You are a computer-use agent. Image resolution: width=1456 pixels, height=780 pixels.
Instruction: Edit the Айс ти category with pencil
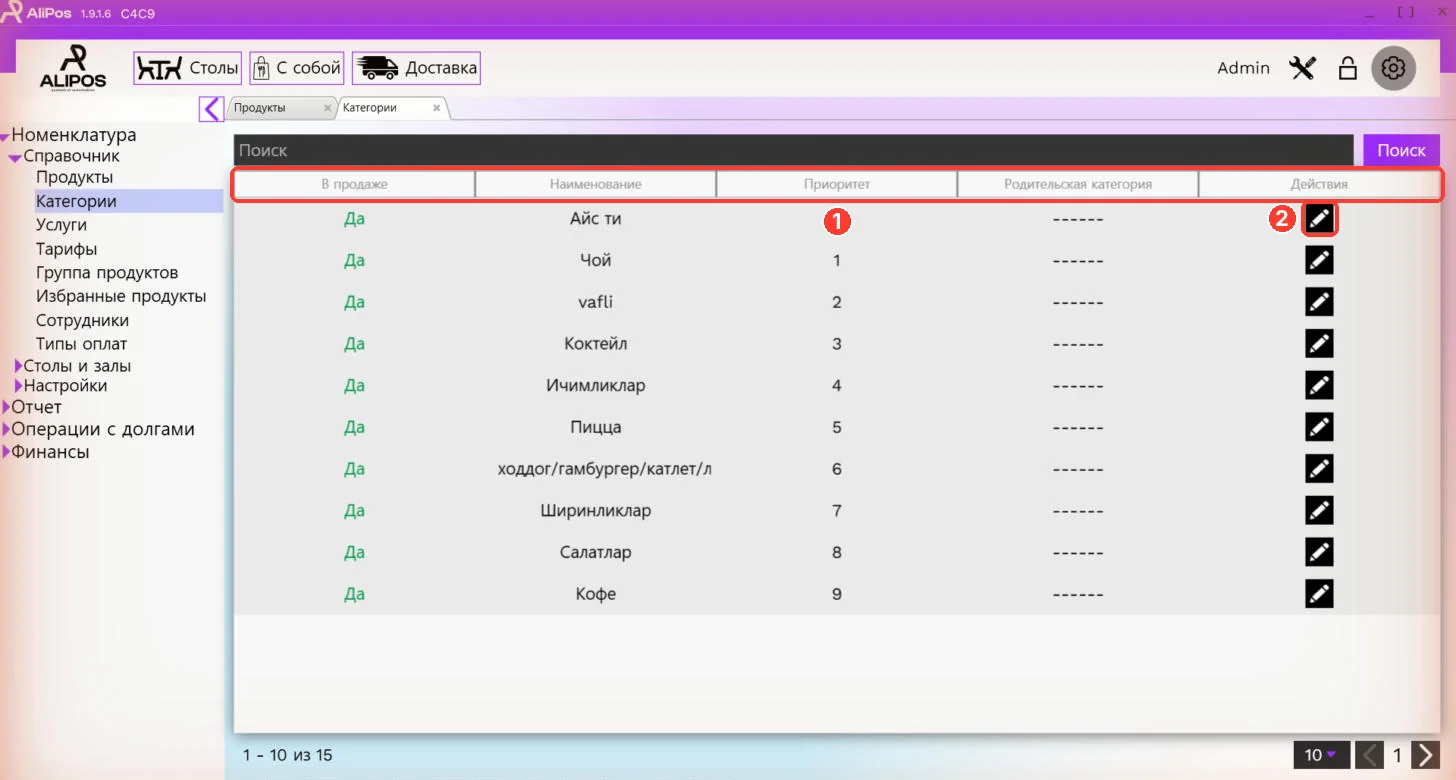1319,219
